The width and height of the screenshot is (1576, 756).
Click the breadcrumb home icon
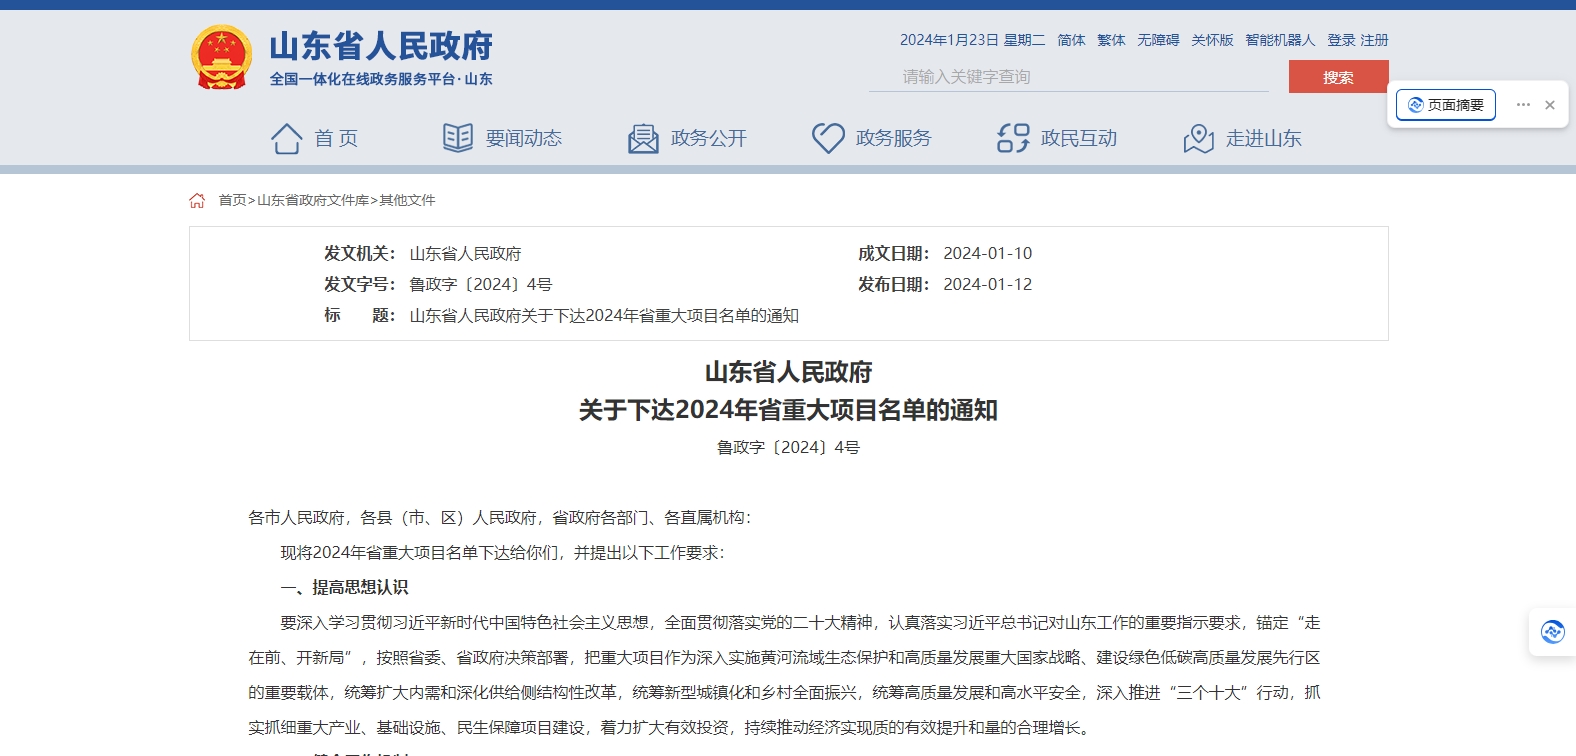[197, 200]
